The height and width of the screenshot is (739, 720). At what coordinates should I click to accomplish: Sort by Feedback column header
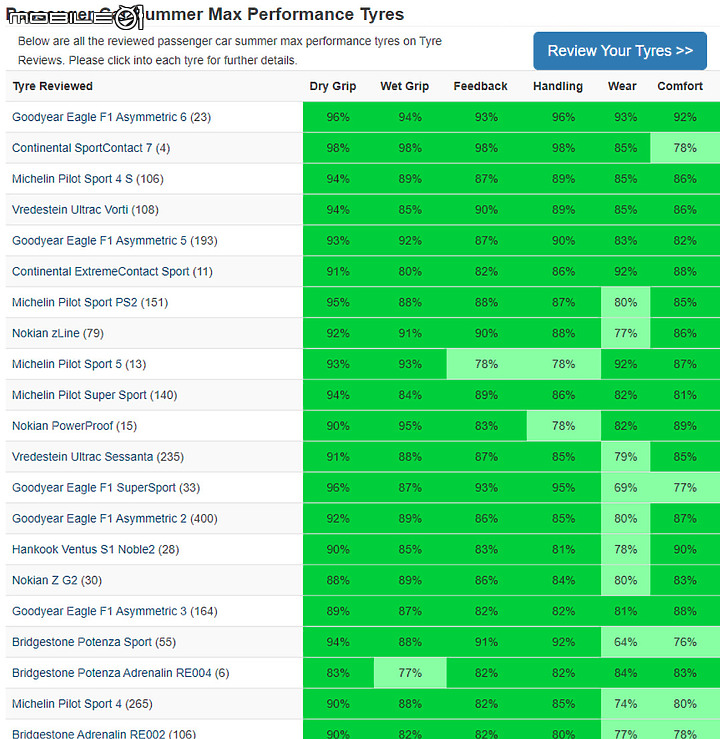(480, 86)
